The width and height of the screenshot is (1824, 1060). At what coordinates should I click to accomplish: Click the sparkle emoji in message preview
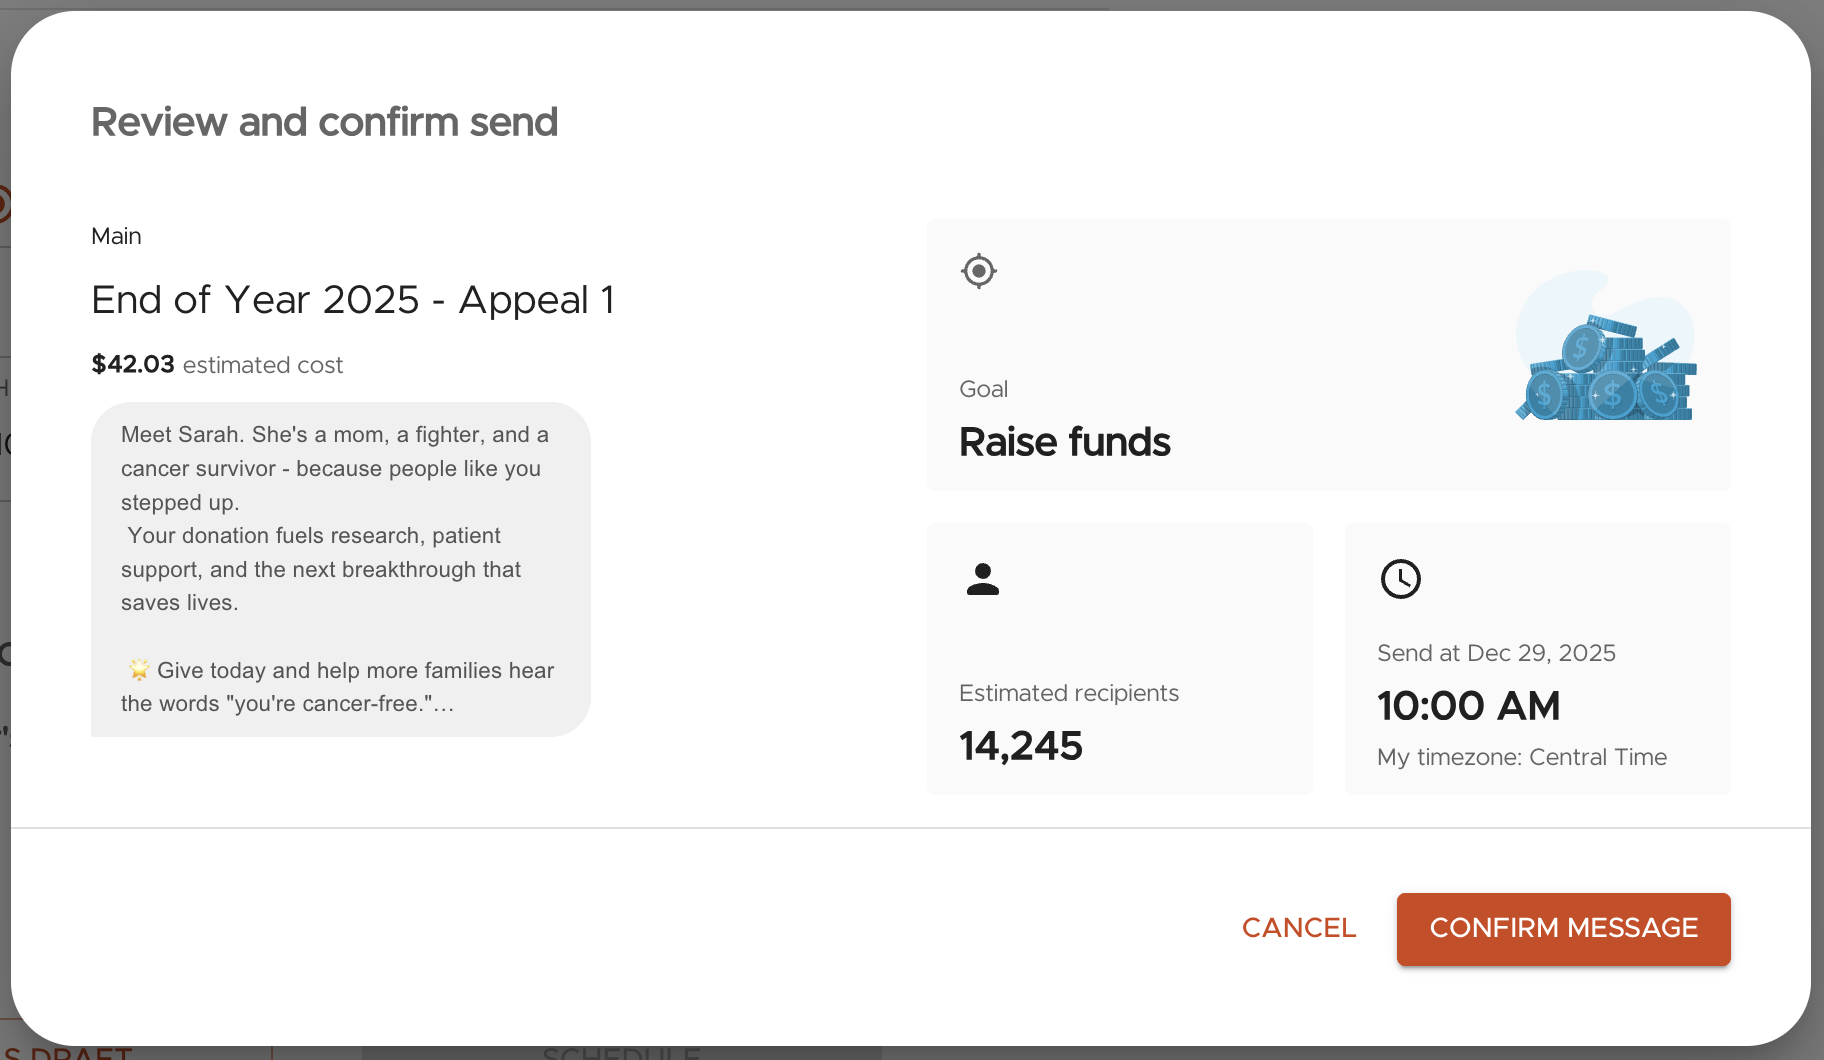[139, 670]
